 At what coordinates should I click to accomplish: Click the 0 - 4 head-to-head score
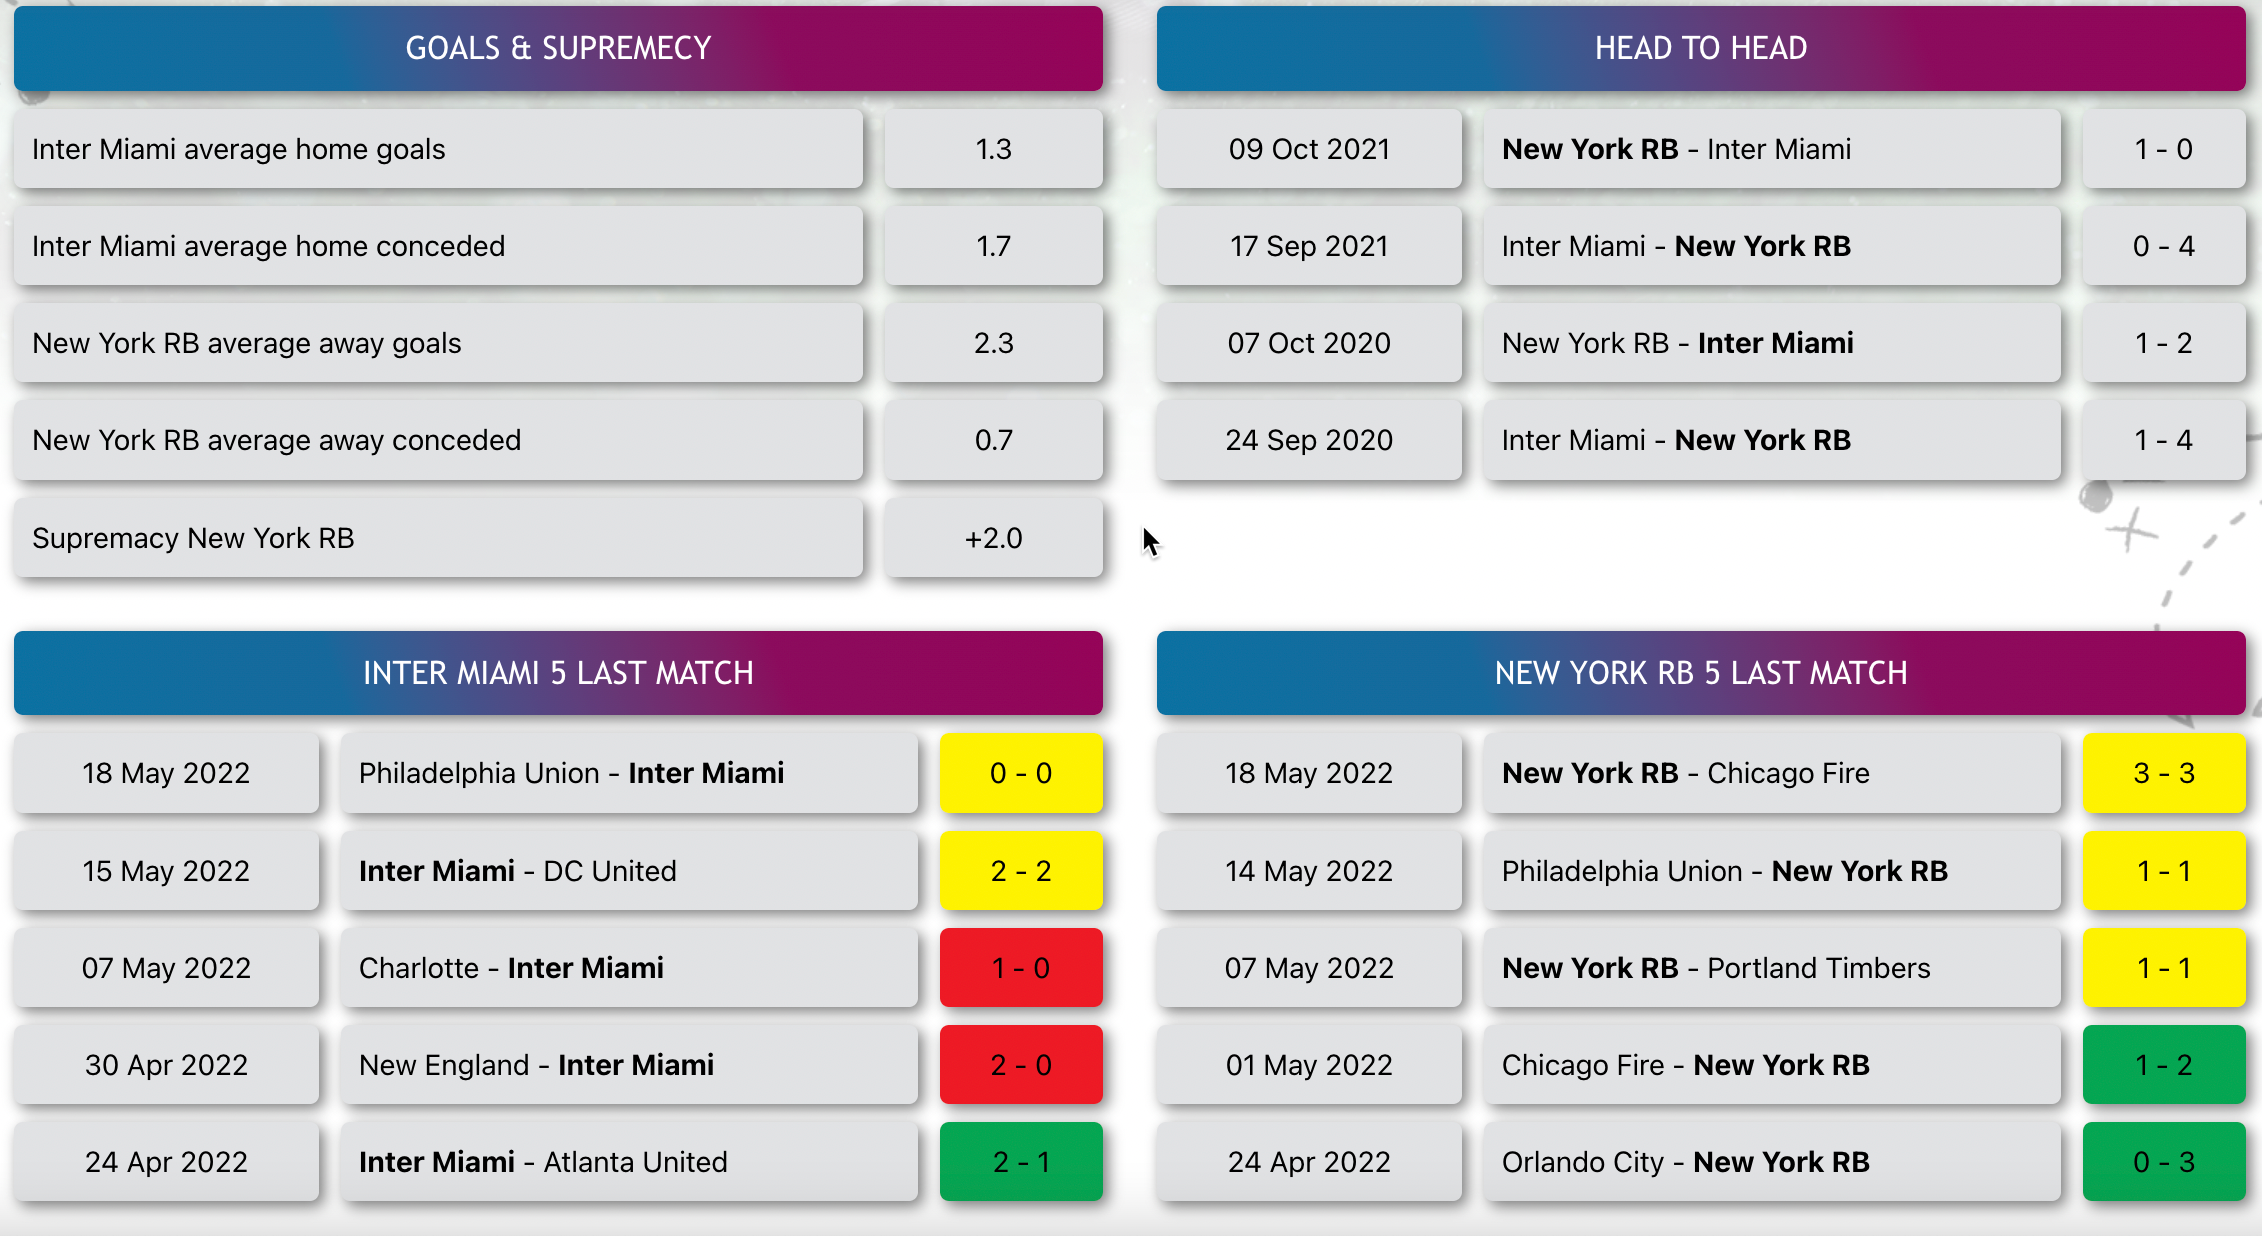click(2164, 246)
